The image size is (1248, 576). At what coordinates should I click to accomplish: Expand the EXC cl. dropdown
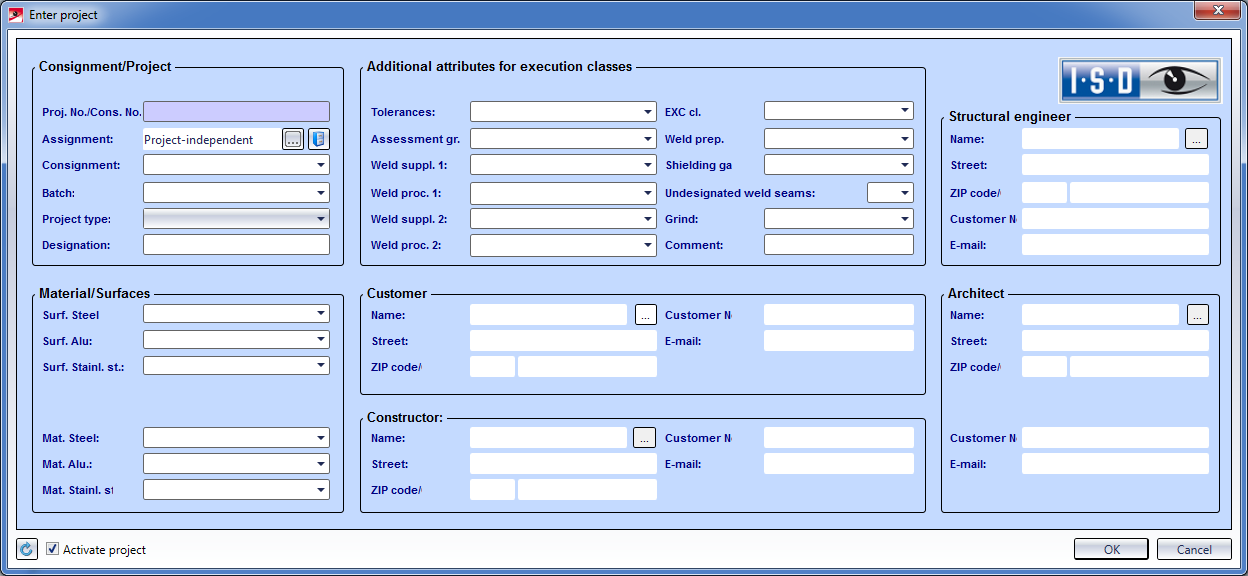pyautogui.click(x=838, y=111)
